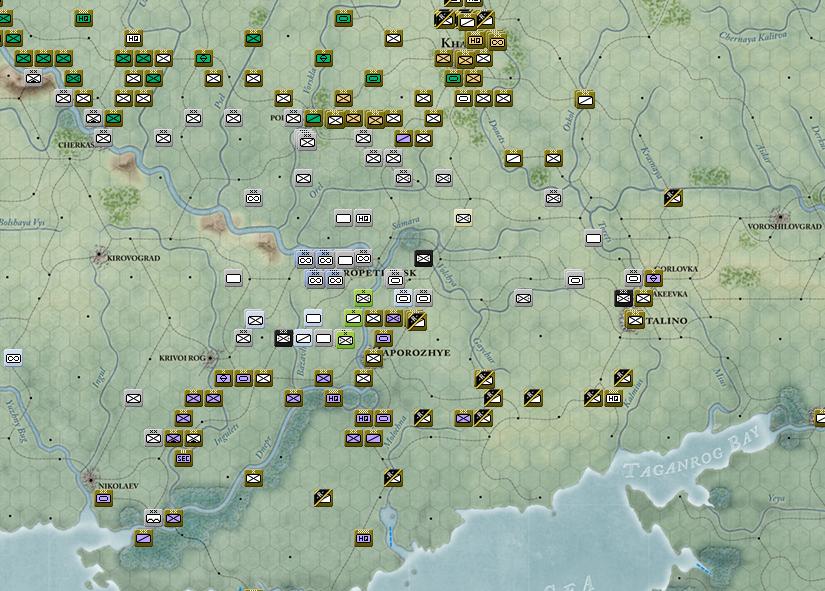Image resolution: width=825 pixels, height=591 pixels.
Task: Click the Taganrog Bay label
Action: pyautogui.click(x=693, y=454)
